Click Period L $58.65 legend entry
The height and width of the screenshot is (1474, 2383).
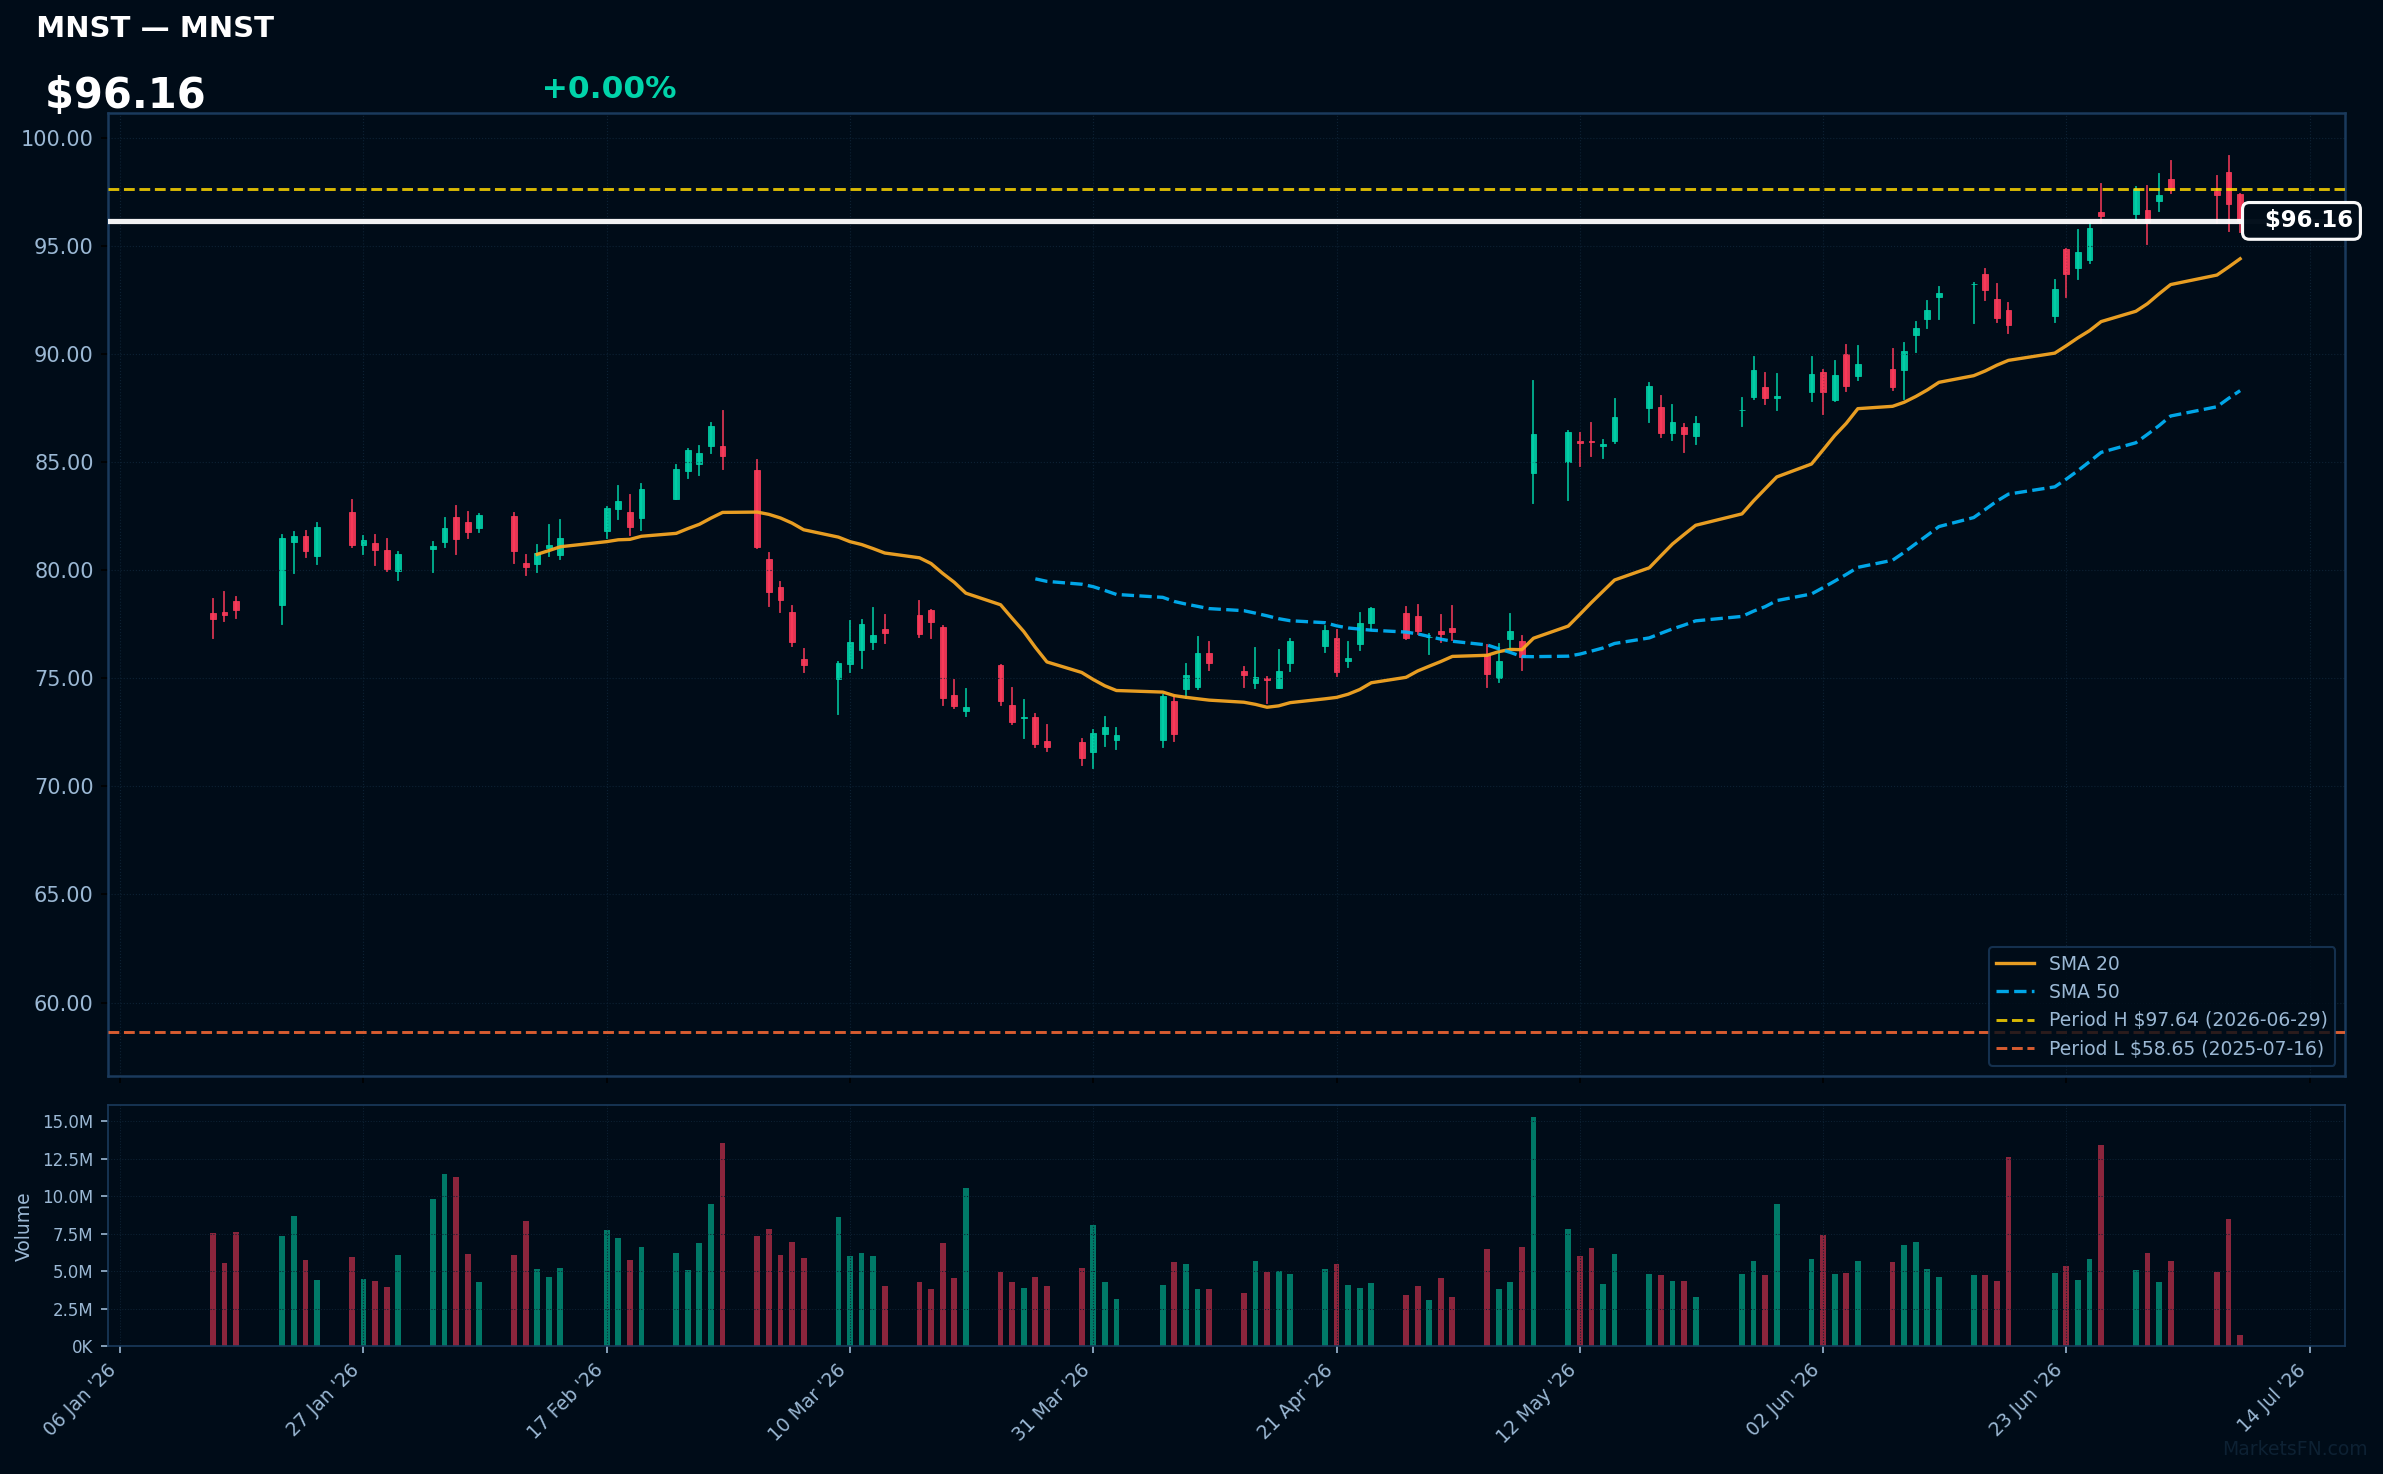[x=2159, y=1048]
